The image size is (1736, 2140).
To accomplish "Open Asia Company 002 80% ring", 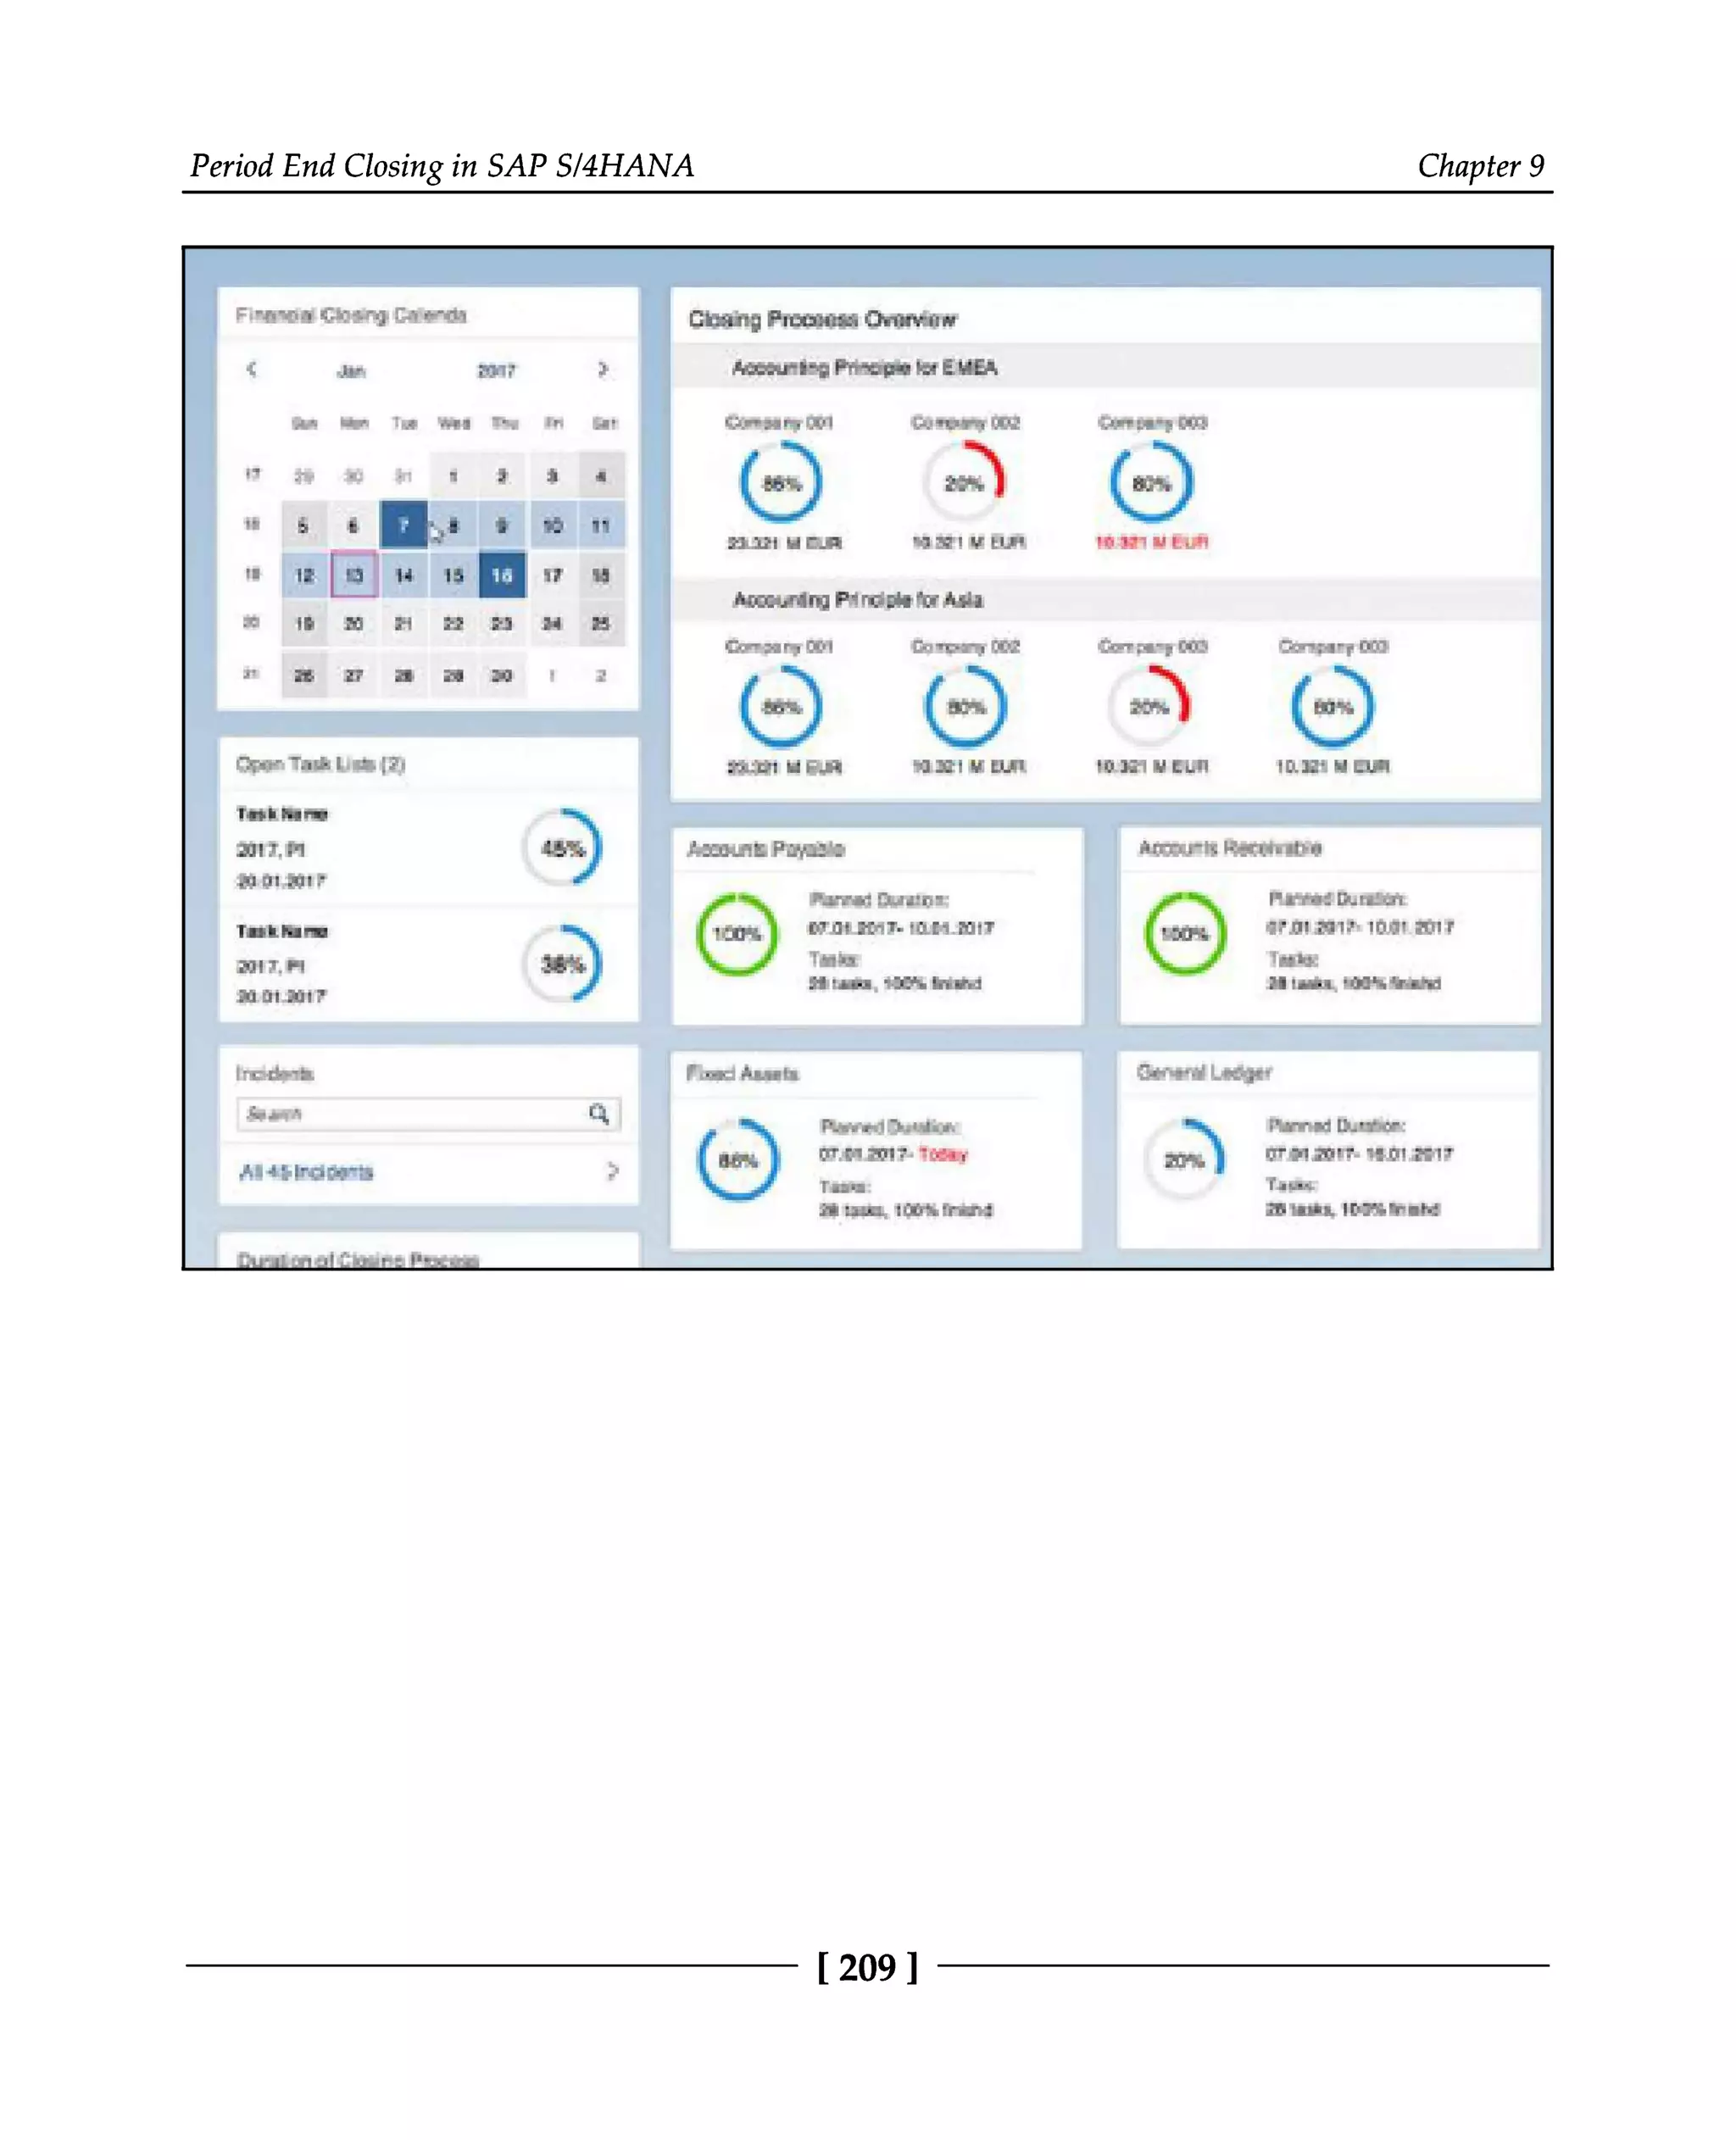I will pyautogui.click(x=965, y=706).
